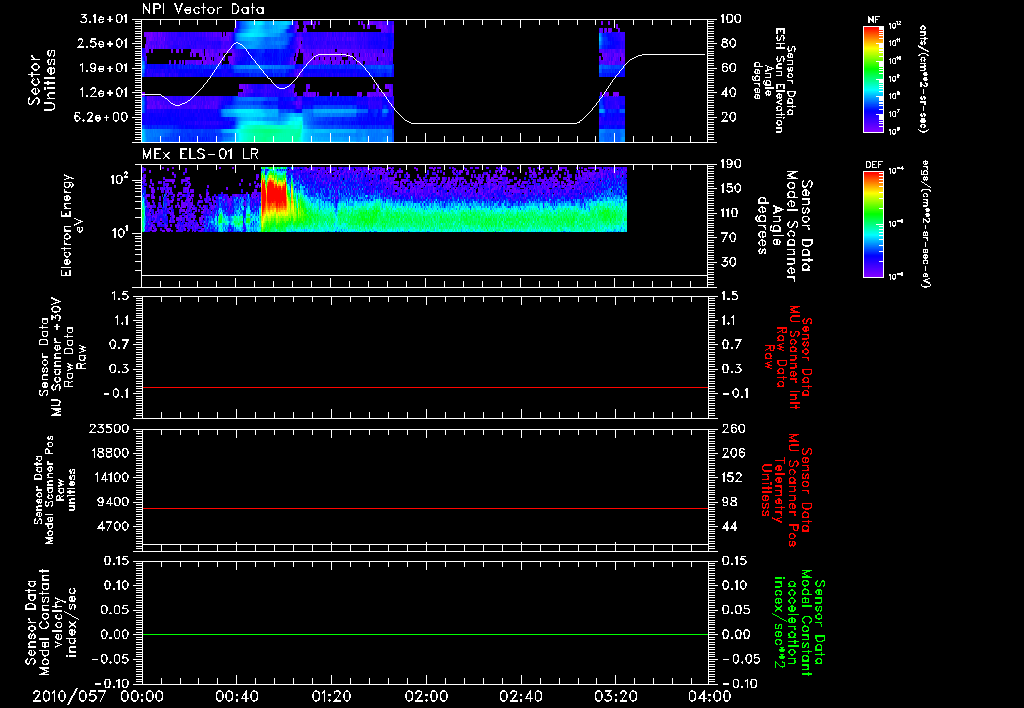Click the 'cnts/(cm**2-sr-sec)' units label
The image size is (1024, 708).
tap(923, 79)
